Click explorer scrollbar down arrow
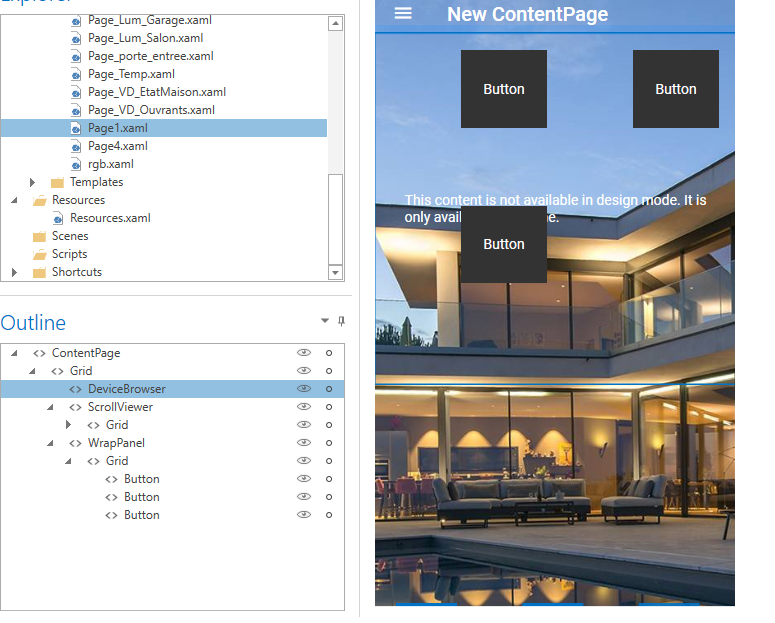775x623 pixels. coord(336,272)
